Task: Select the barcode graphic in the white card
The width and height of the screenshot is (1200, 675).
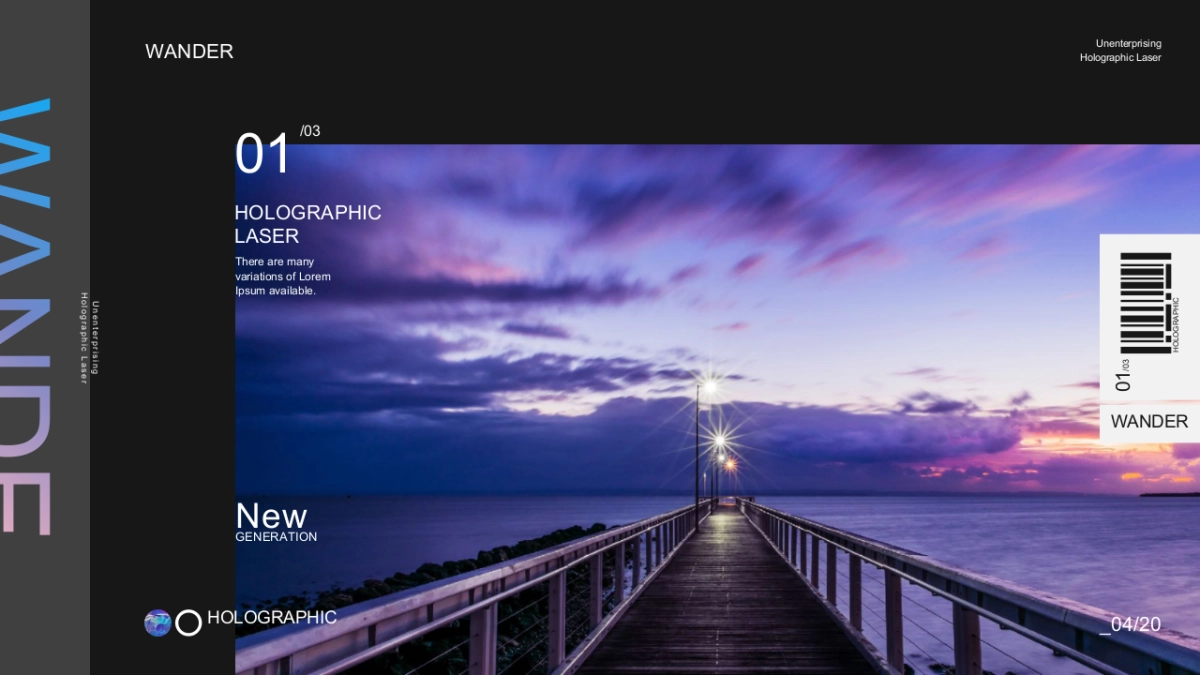Action: point(1145,302)
